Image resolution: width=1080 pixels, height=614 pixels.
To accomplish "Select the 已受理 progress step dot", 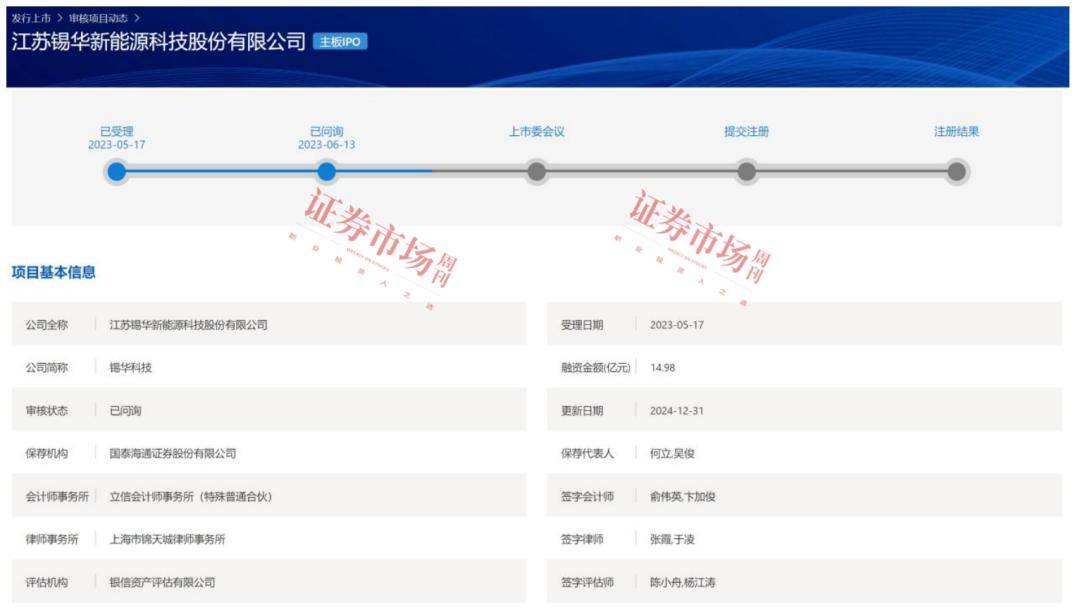I will tap(116, 171).
